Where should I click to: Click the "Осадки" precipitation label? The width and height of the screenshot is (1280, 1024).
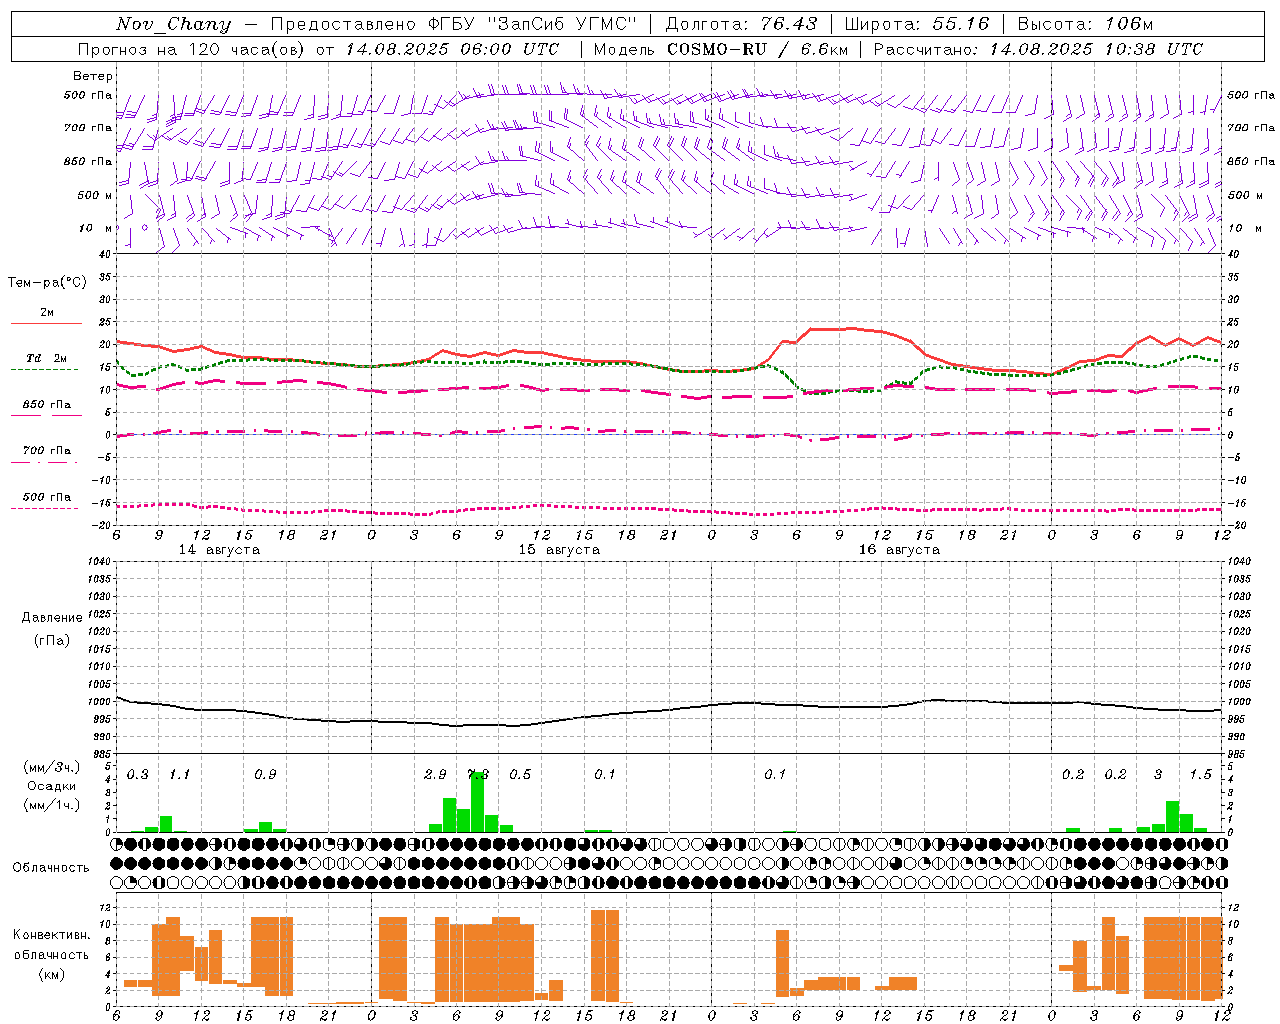(52, 786)
